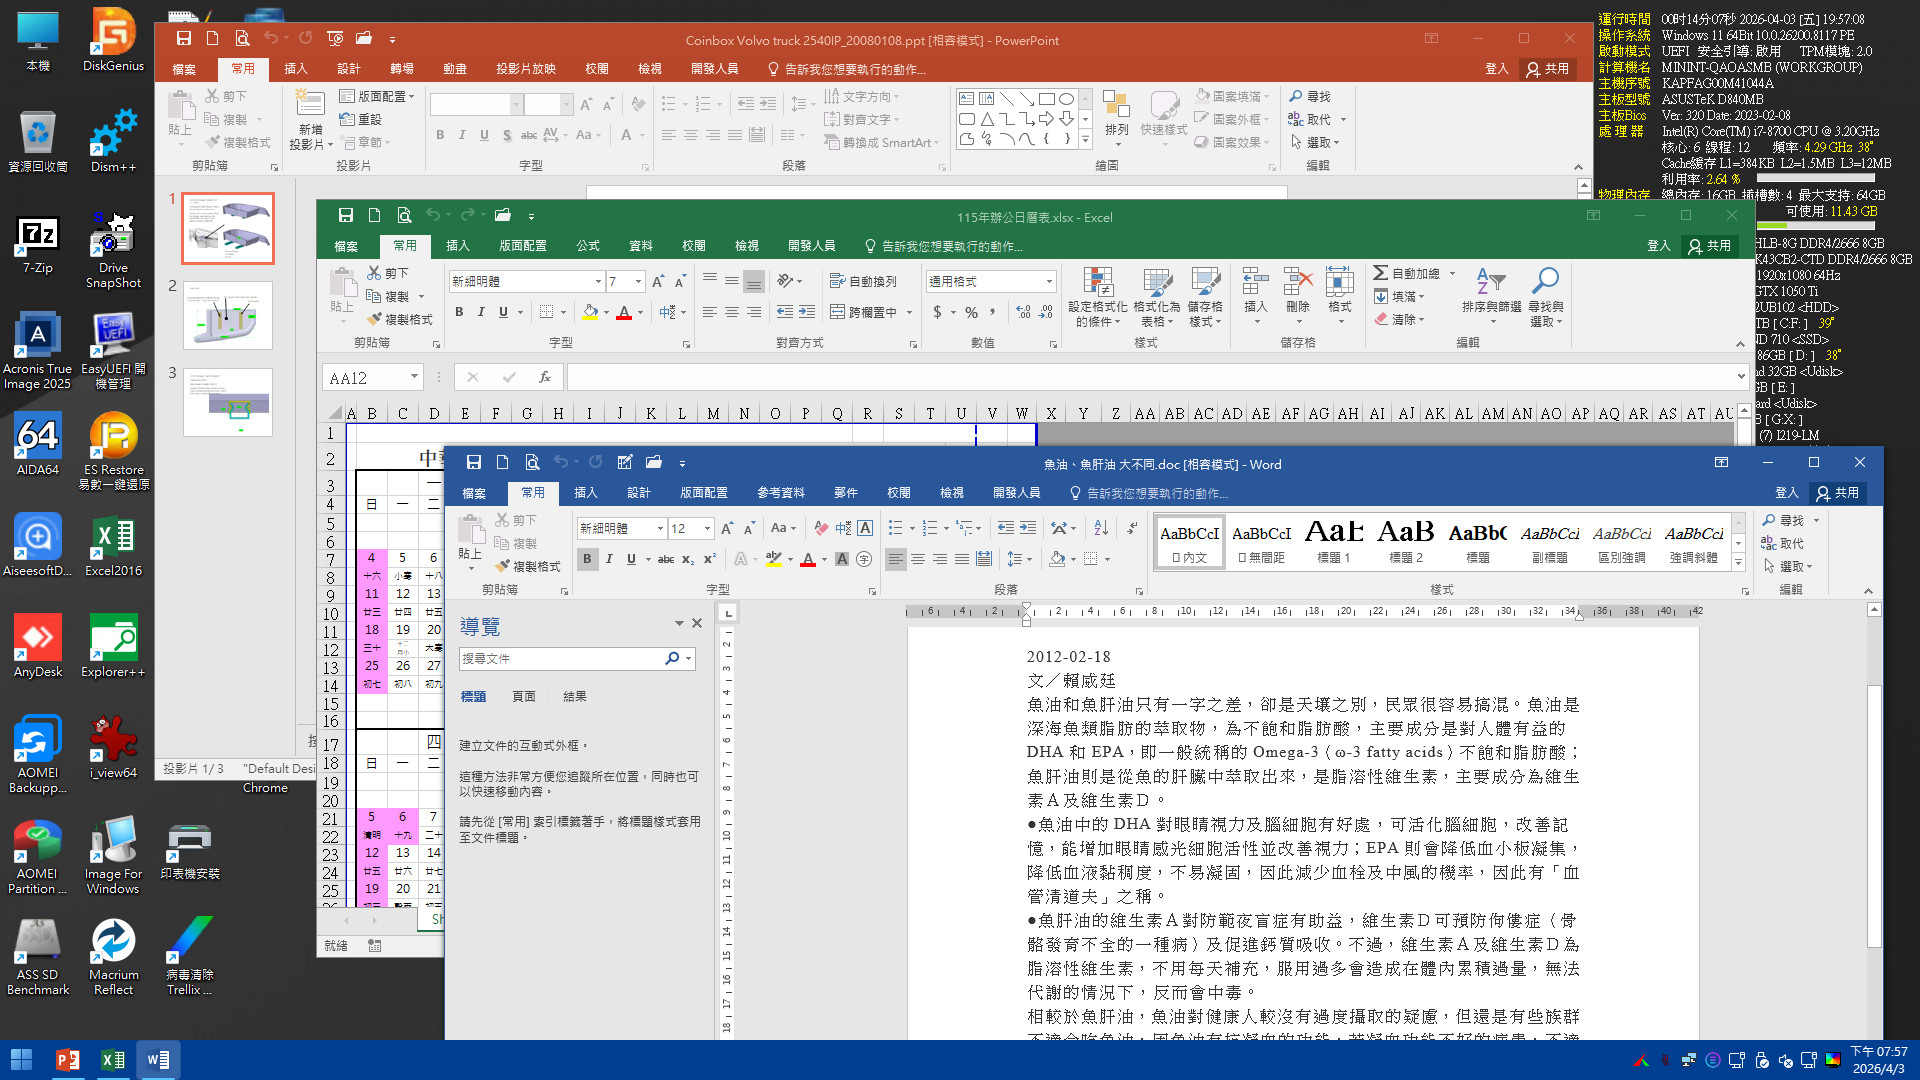This screenshot has width=1920, height=1080.
Task: Click the sort A-Z icon in Word
Action: pyautogui.click(x=1101, y=528)
